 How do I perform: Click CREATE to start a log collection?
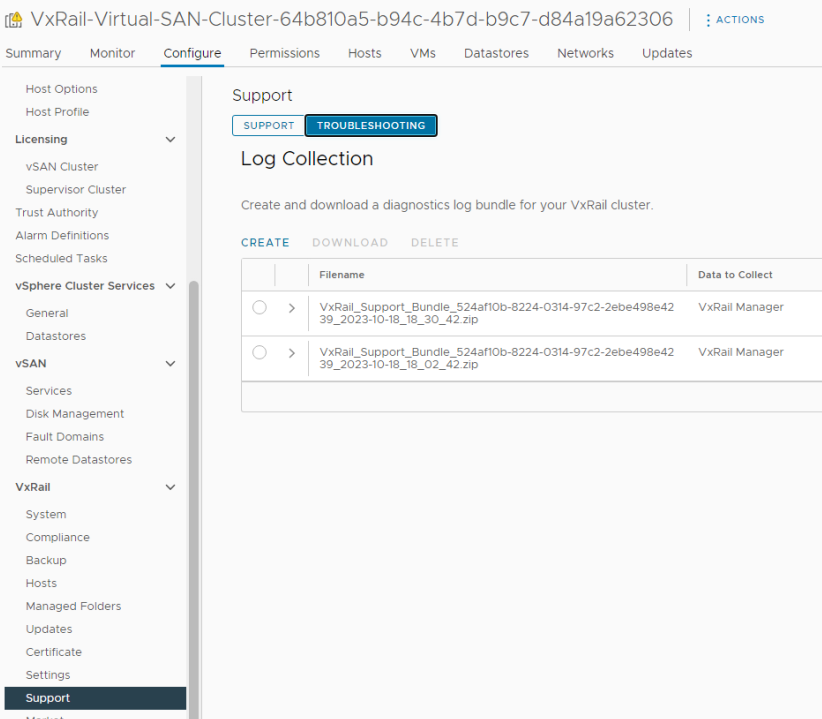click(x=264, y=242)
